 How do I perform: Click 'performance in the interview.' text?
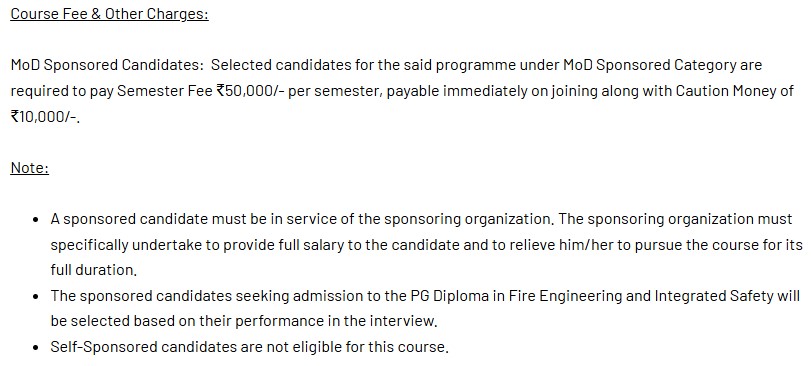(x=337, y=321)
